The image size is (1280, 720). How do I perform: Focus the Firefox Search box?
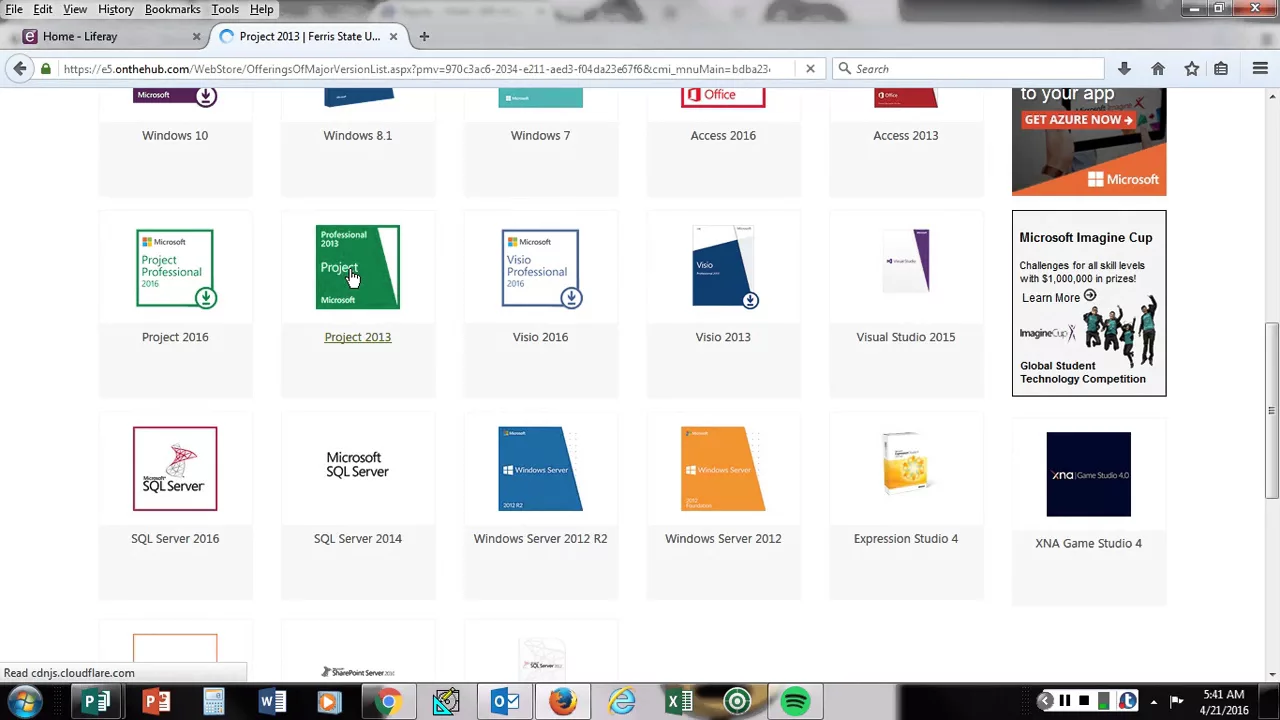coord(967,69)
